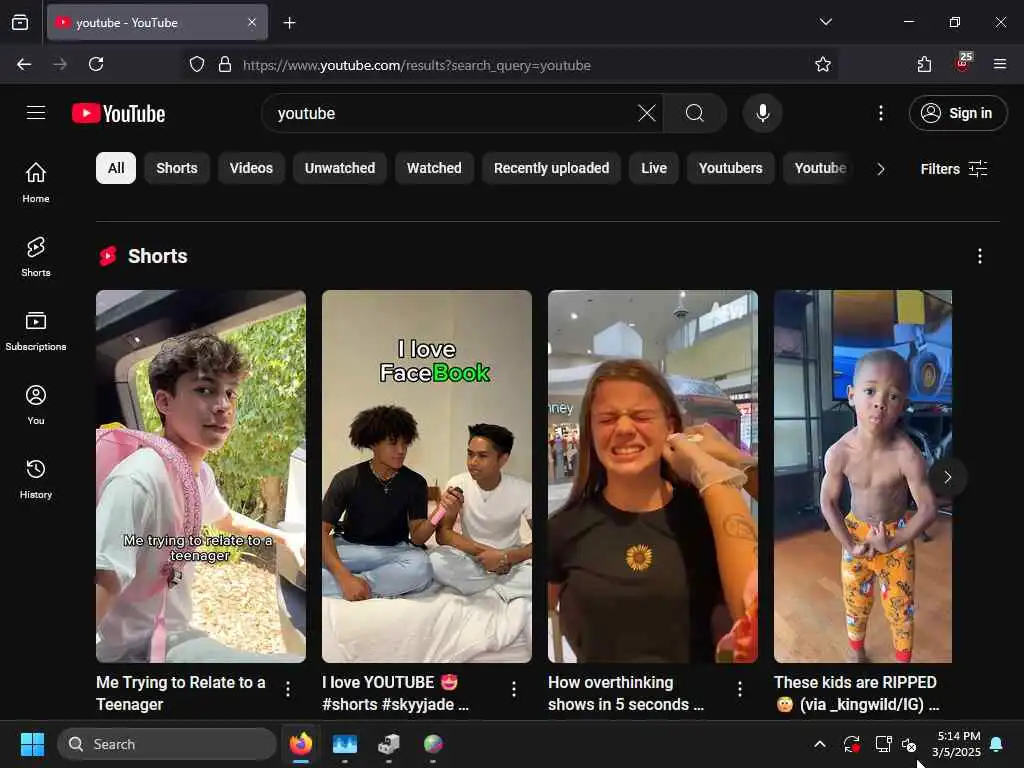Open 'These kids are RIPPED' title
Viewport: 1024px width, 768px height.
point(857,693)
